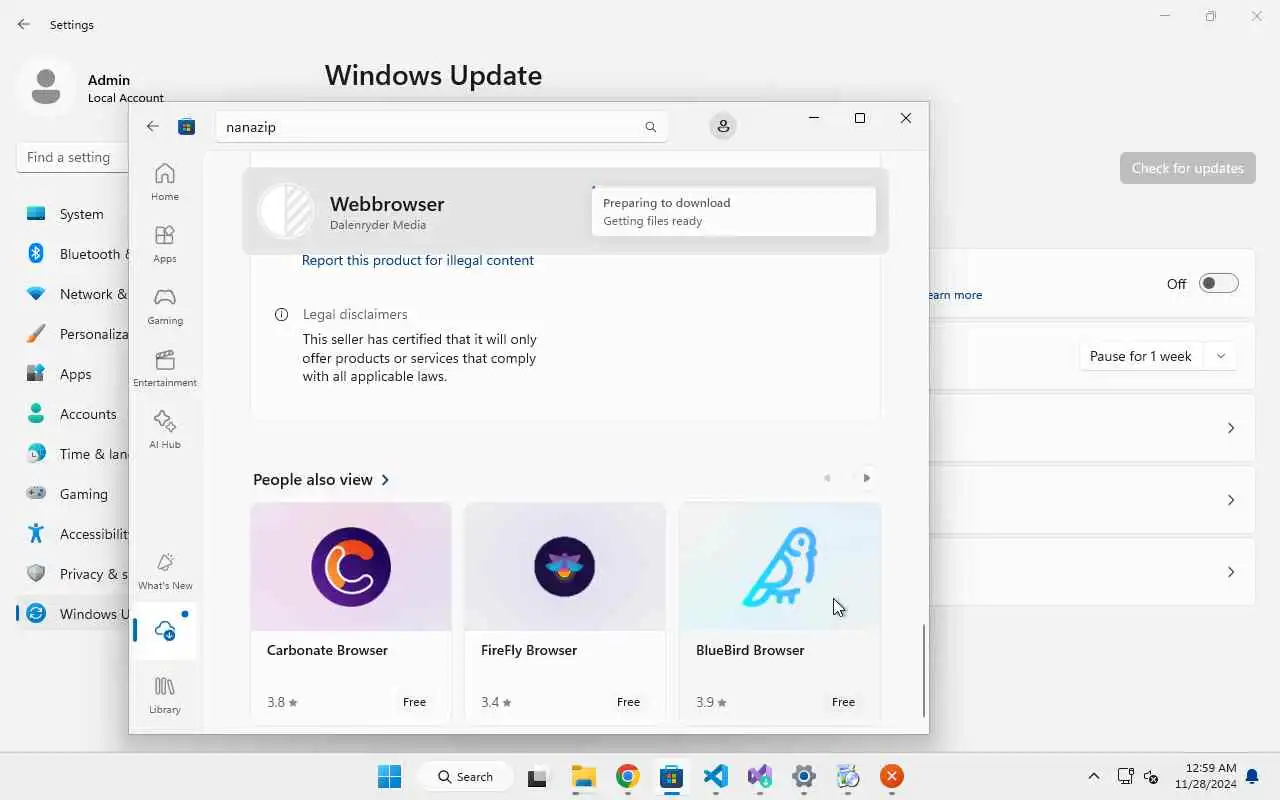This screenshot has width=1280, height=800.
Task: Select Bluetooth in Settings sidebar
Action: click(73, 254)
